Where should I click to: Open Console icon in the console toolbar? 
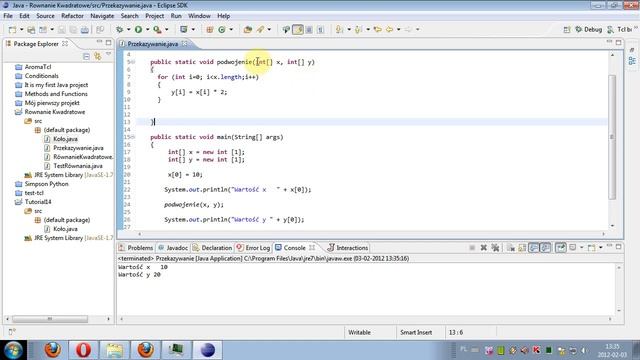(x=592, y=247)
